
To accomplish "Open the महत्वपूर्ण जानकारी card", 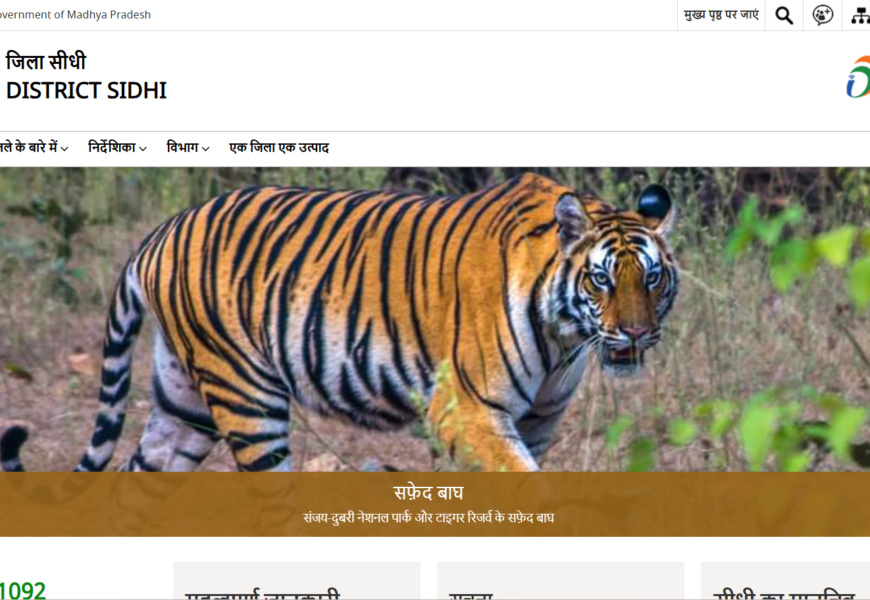I will [297, 581].
